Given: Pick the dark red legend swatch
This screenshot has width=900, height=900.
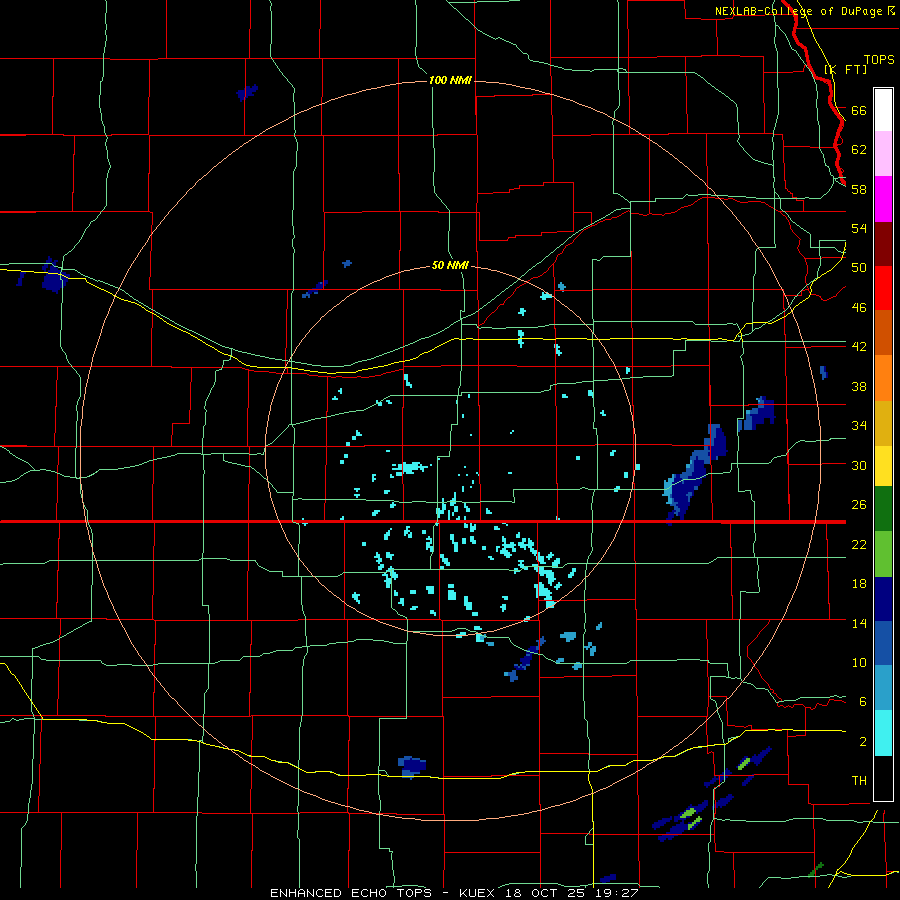Looking at the screenshot, I should tap(883, 243).
